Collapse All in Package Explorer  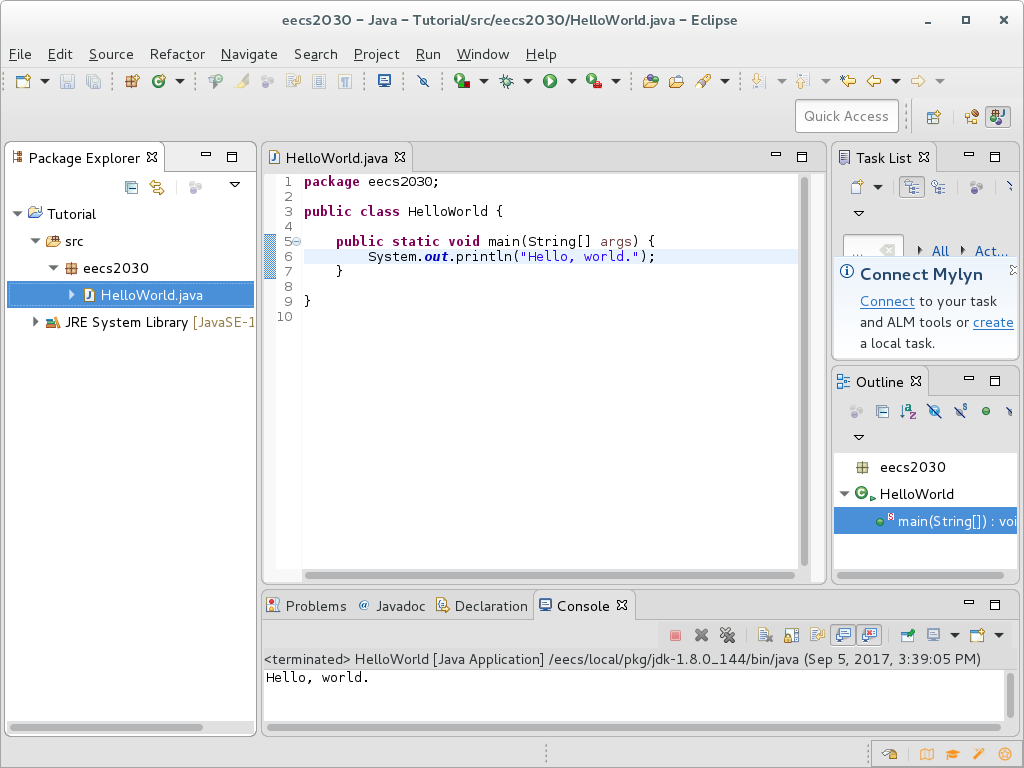click(x=131, y=187)
